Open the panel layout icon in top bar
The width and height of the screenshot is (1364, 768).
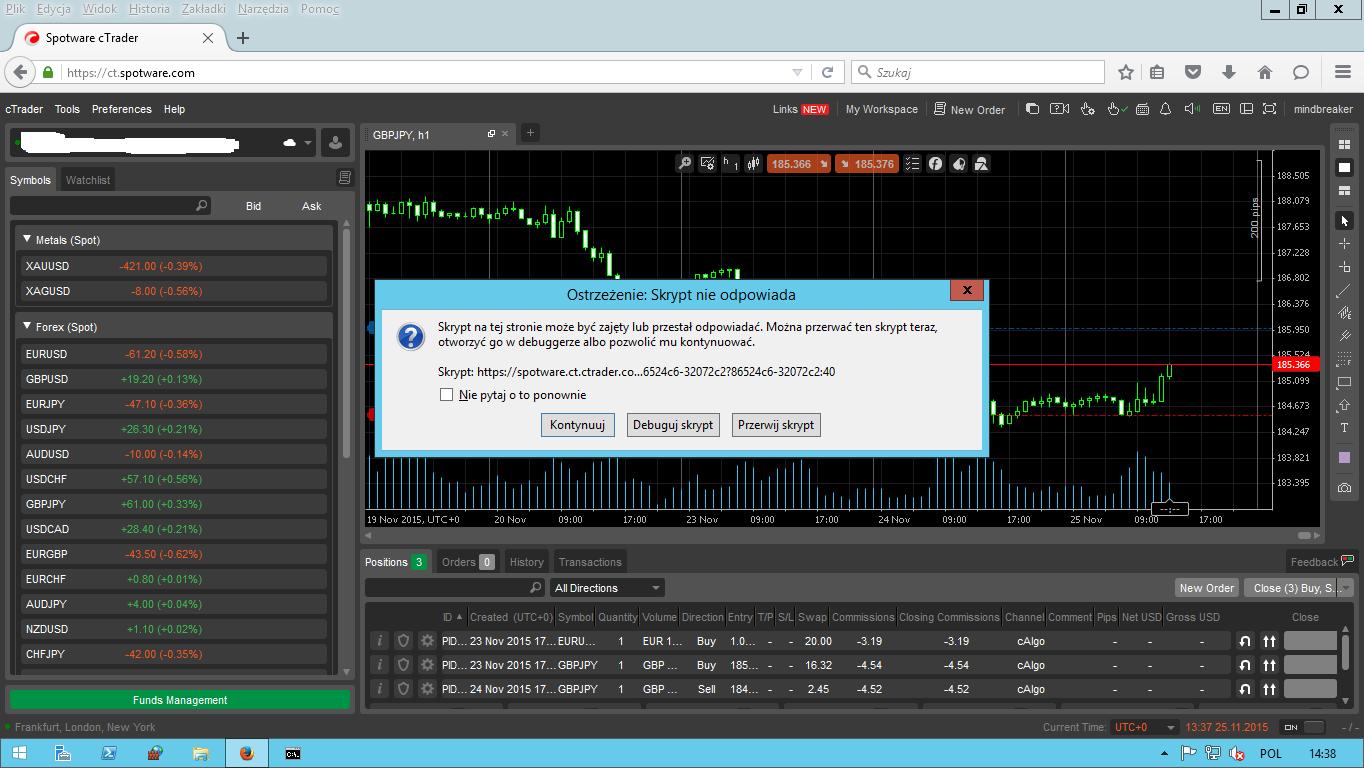tap(1246, 109)
